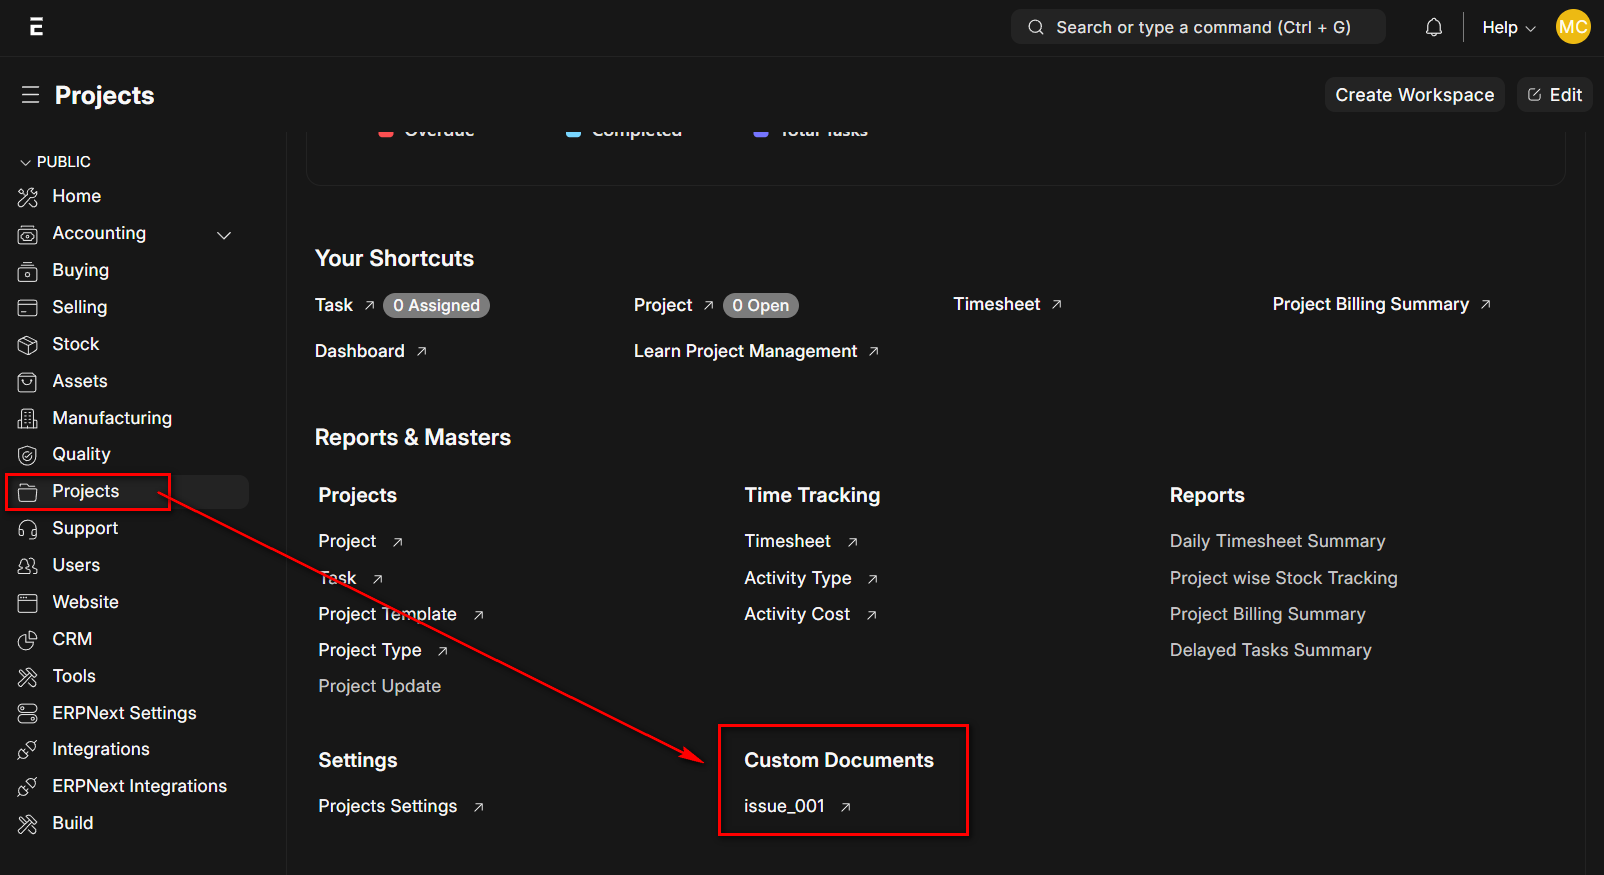Image resolution: width=1604 pixels, height=875 pixels.
Task: Open the Delayed Tasks Summary report
Action: [1270, 650]
